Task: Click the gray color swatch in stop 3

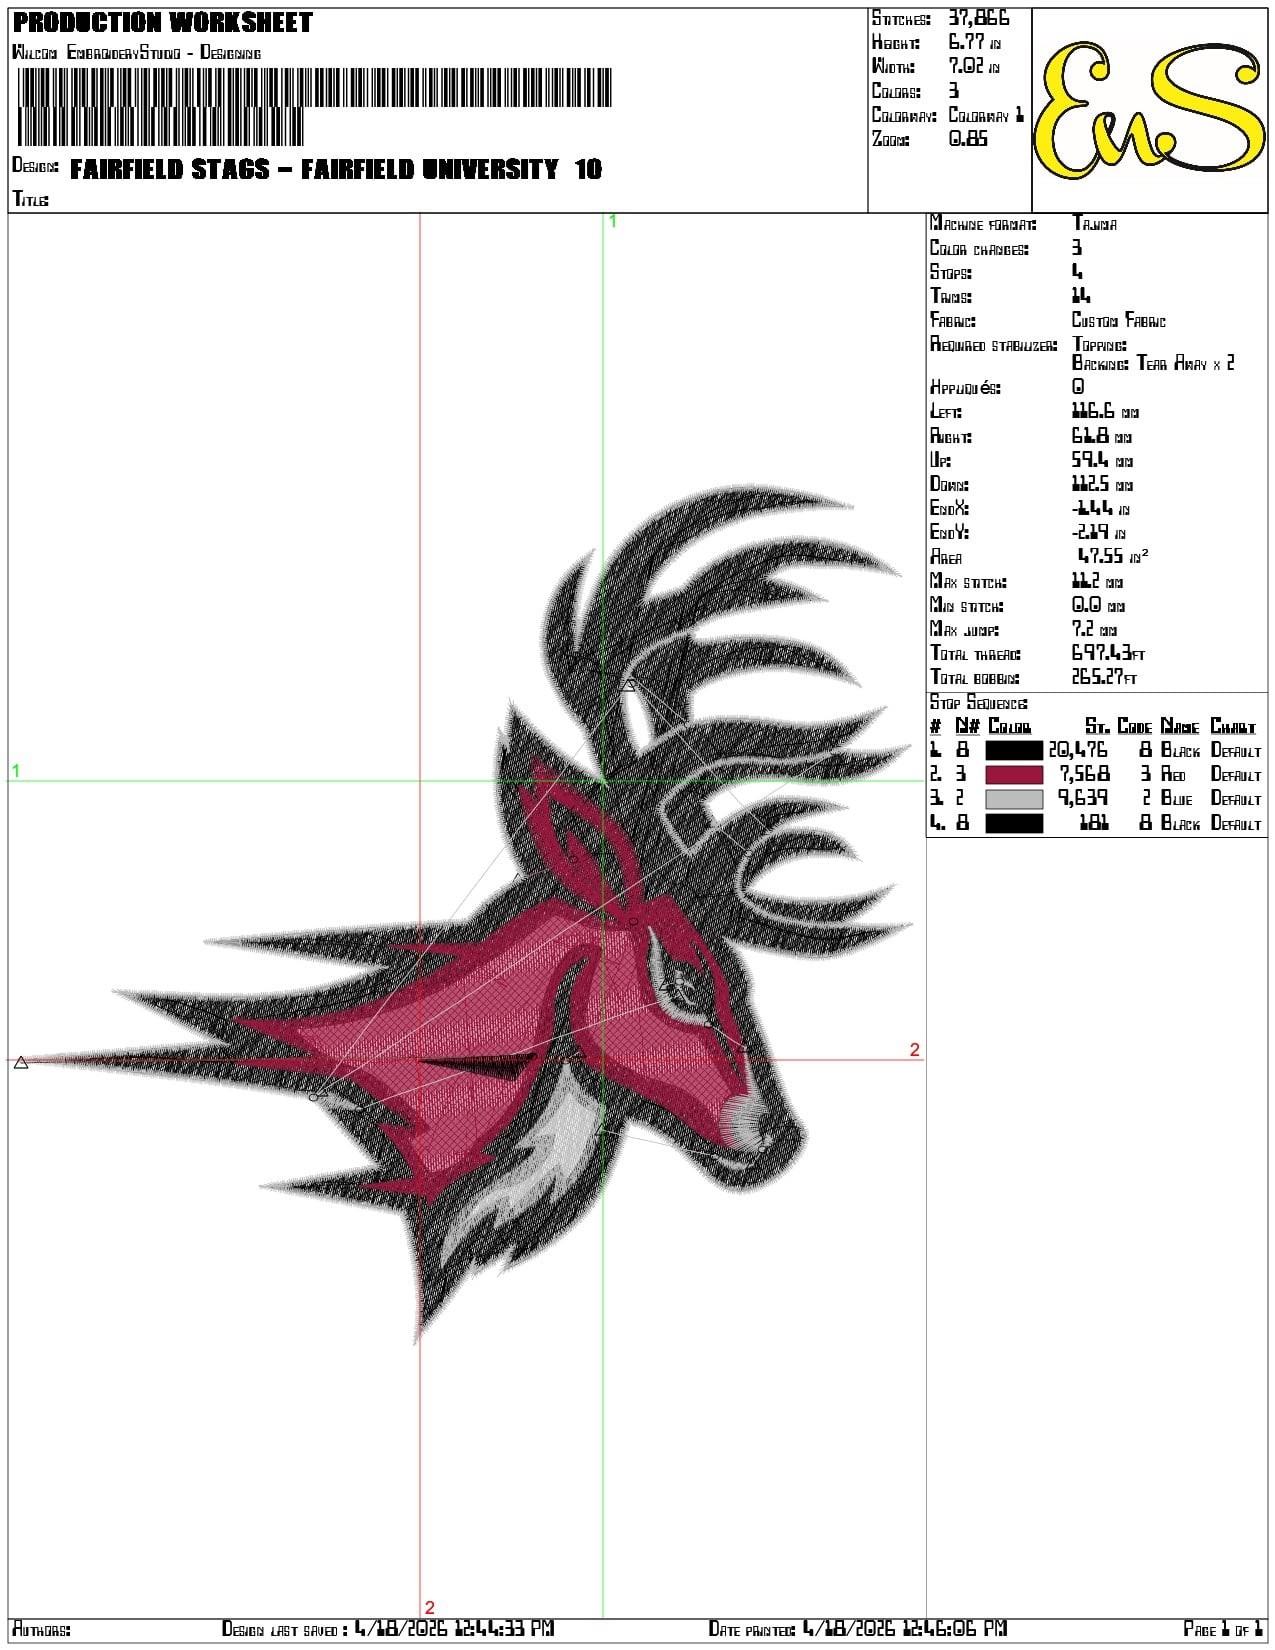Action: click(x=1014, y=799)
